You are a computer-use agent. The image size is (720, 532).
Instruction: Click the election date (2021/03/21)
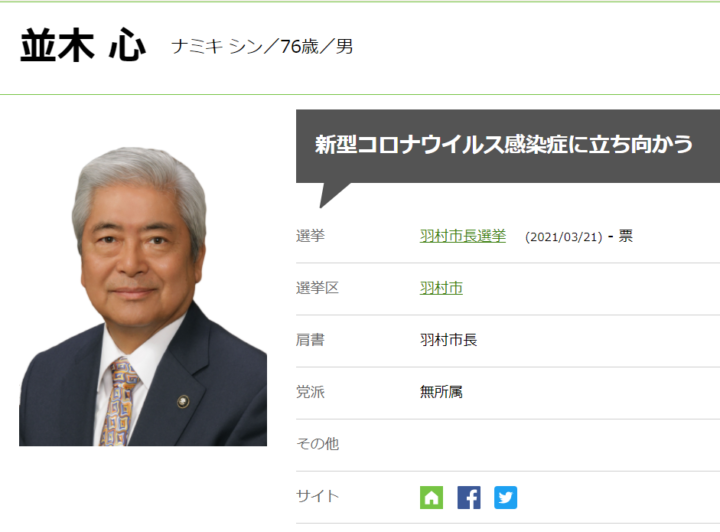point(563,237)
